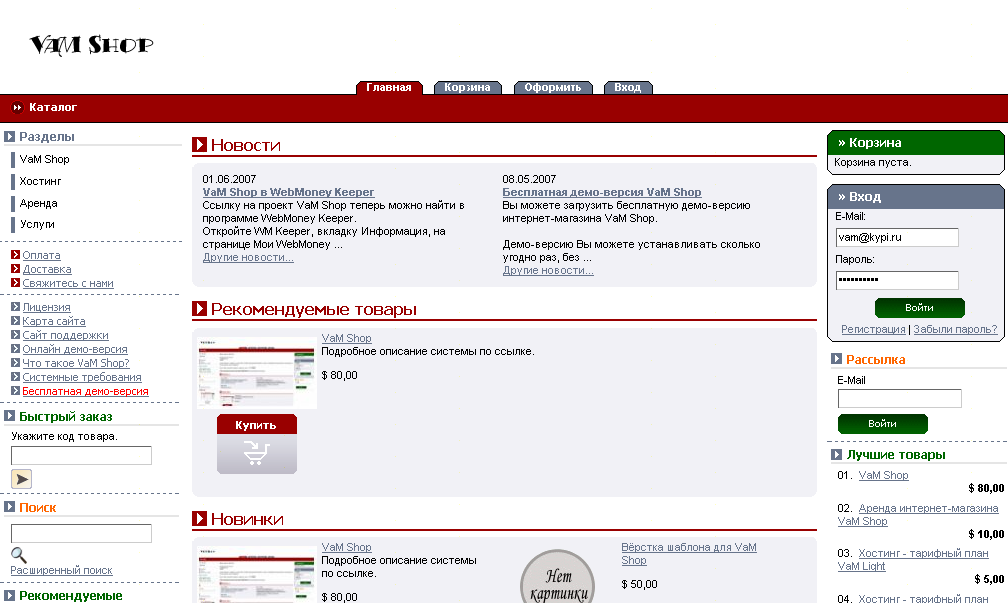Screen dimensions: 1008x603
Task: Select the Хостинг category
Action: click(x=40, y=181)
